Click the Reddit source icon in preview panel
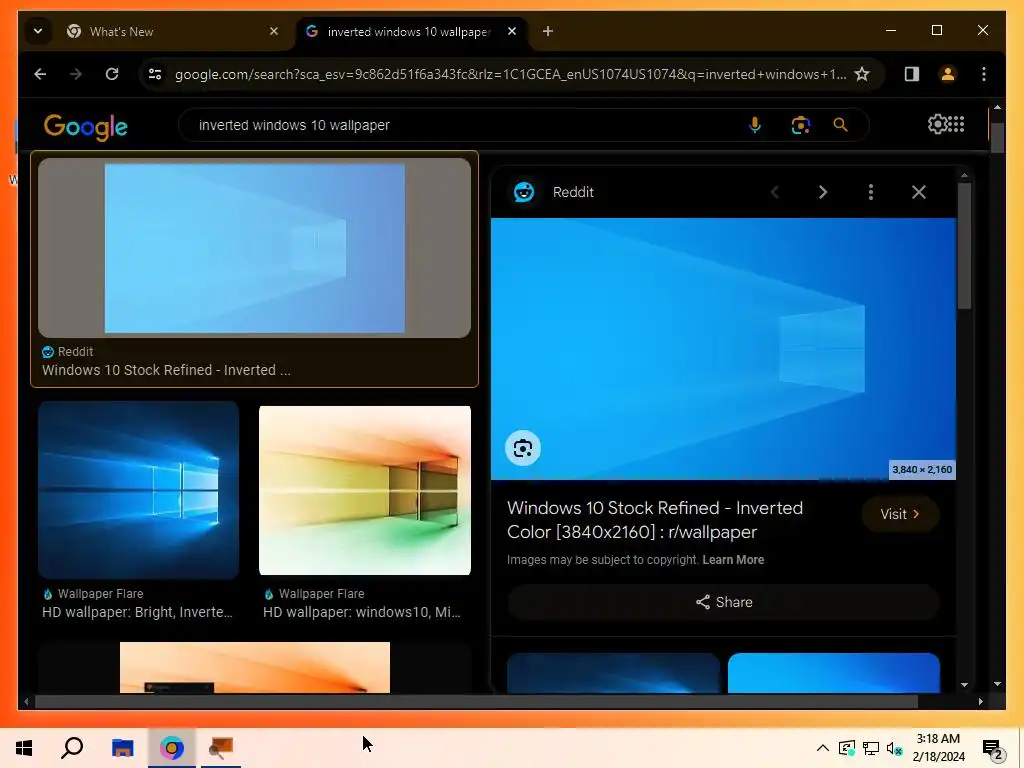The image size is (1024, 768). (524, 192)
